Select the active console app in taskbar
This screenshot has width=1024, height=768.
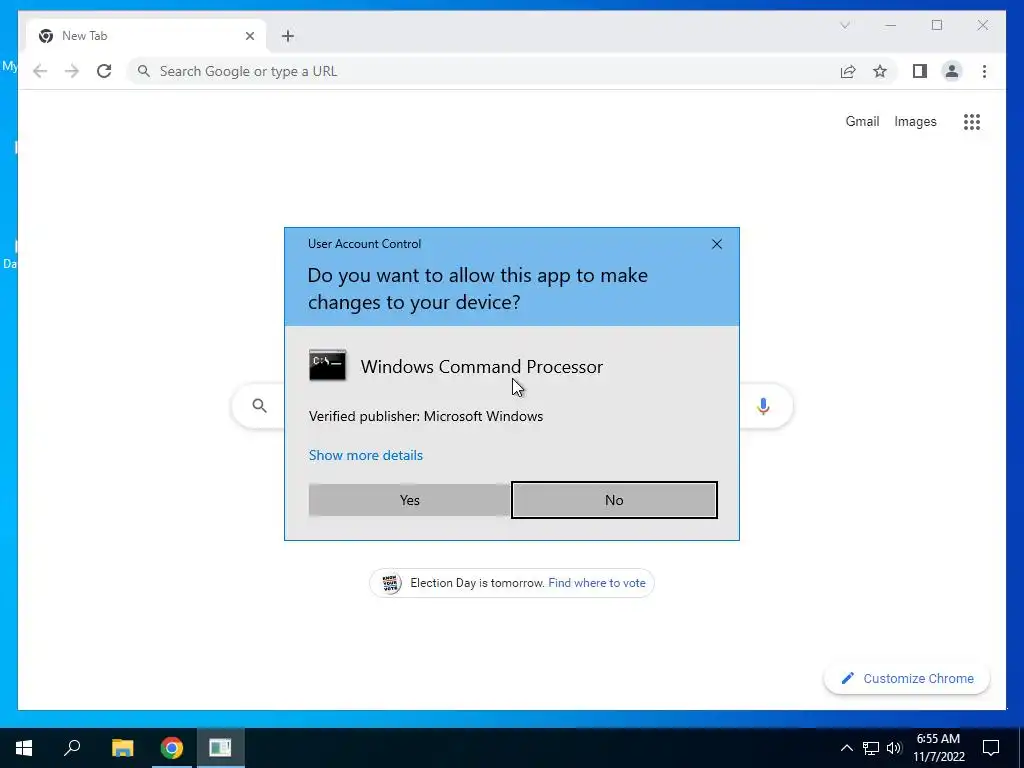220,748
